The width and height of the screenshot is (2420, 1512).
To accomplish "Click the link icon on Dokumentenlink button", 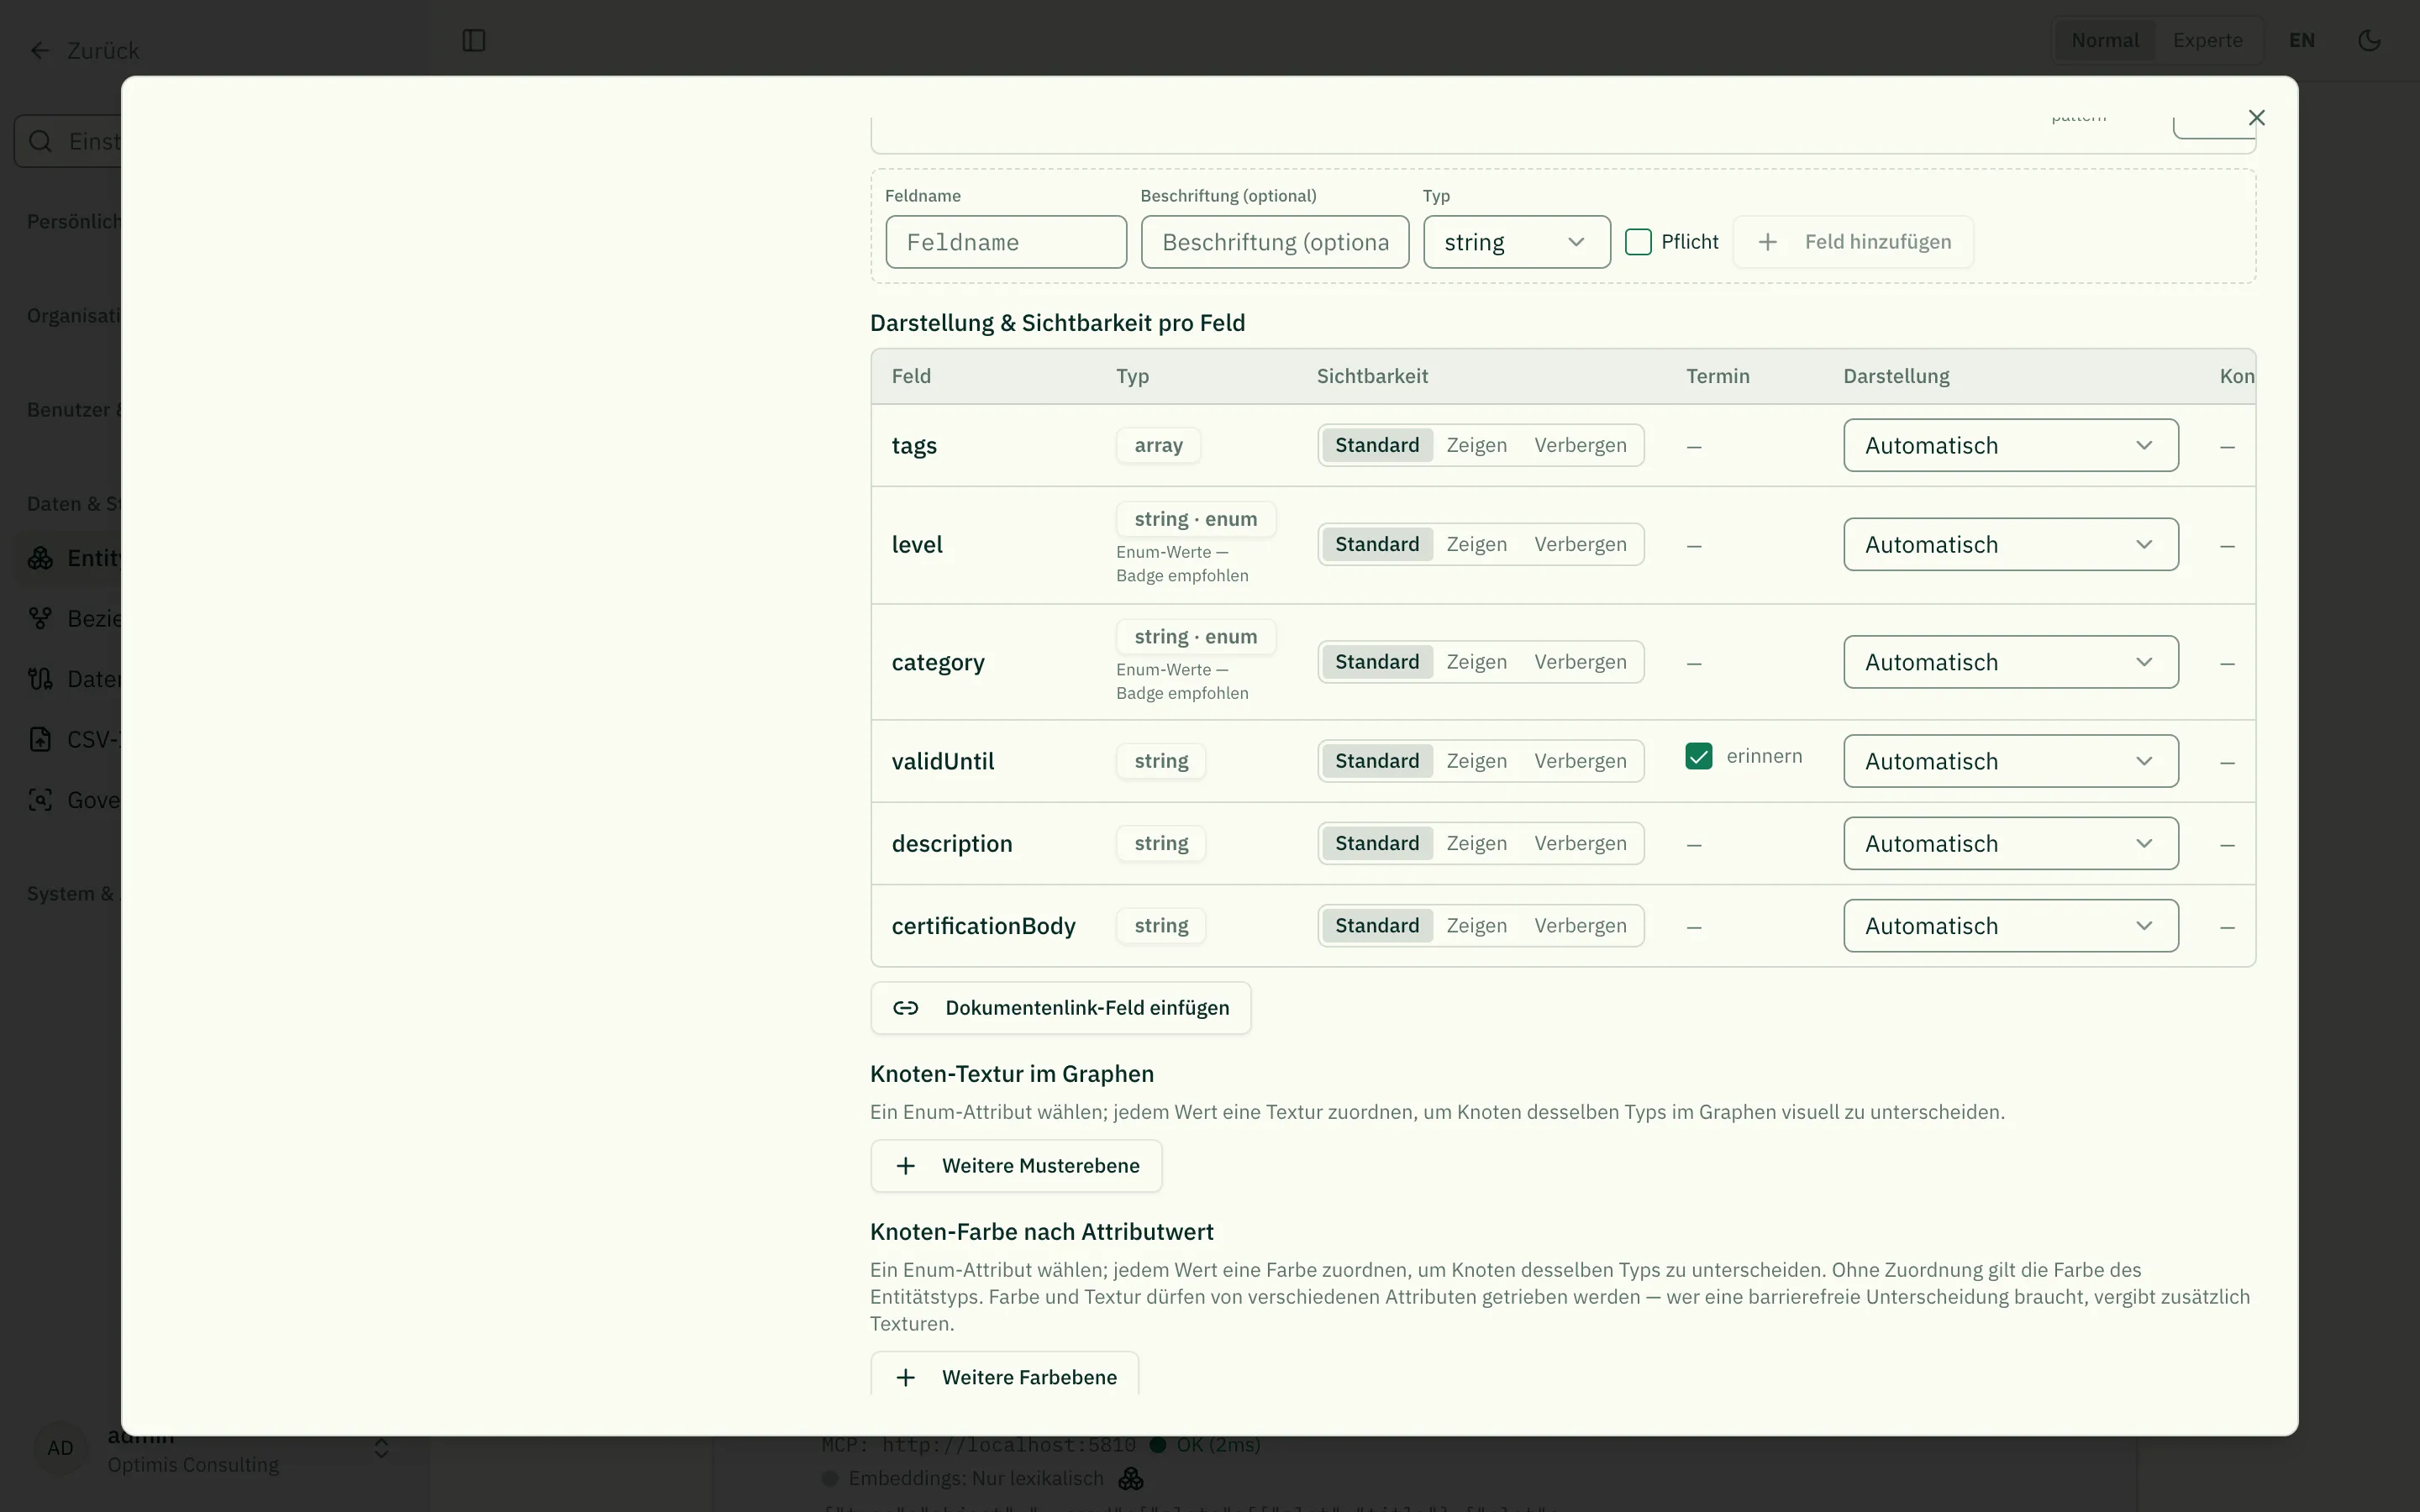I will [x=906, y=1008].
